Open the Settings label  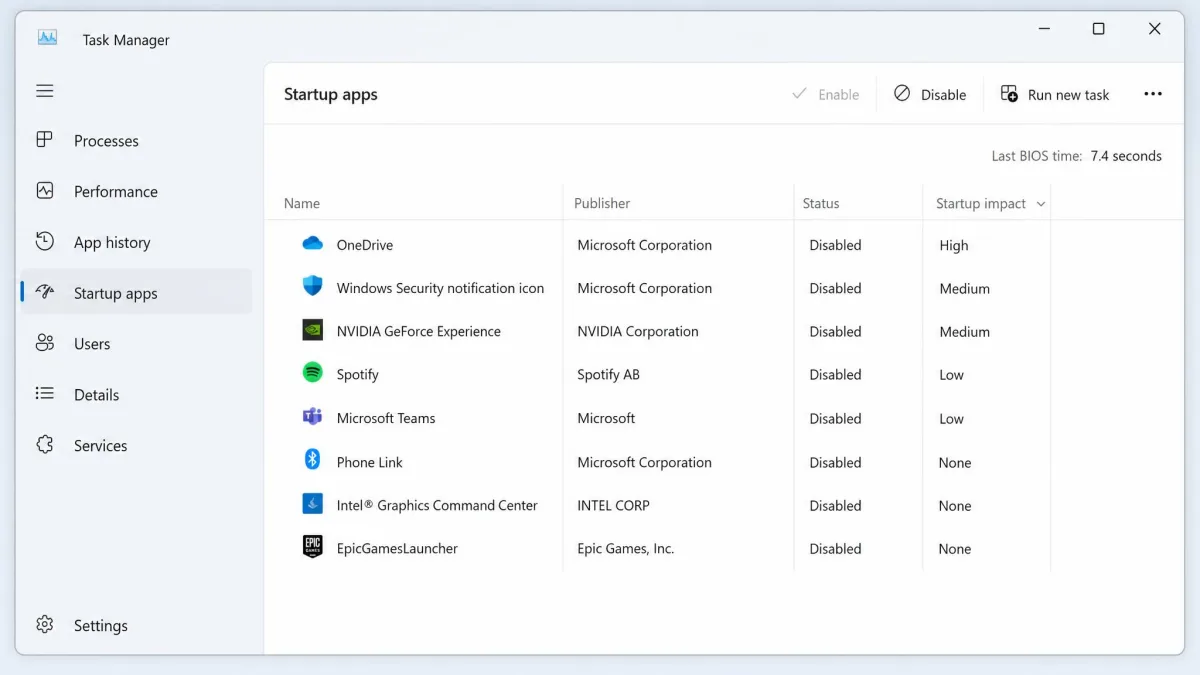click(x=101, y=626)
